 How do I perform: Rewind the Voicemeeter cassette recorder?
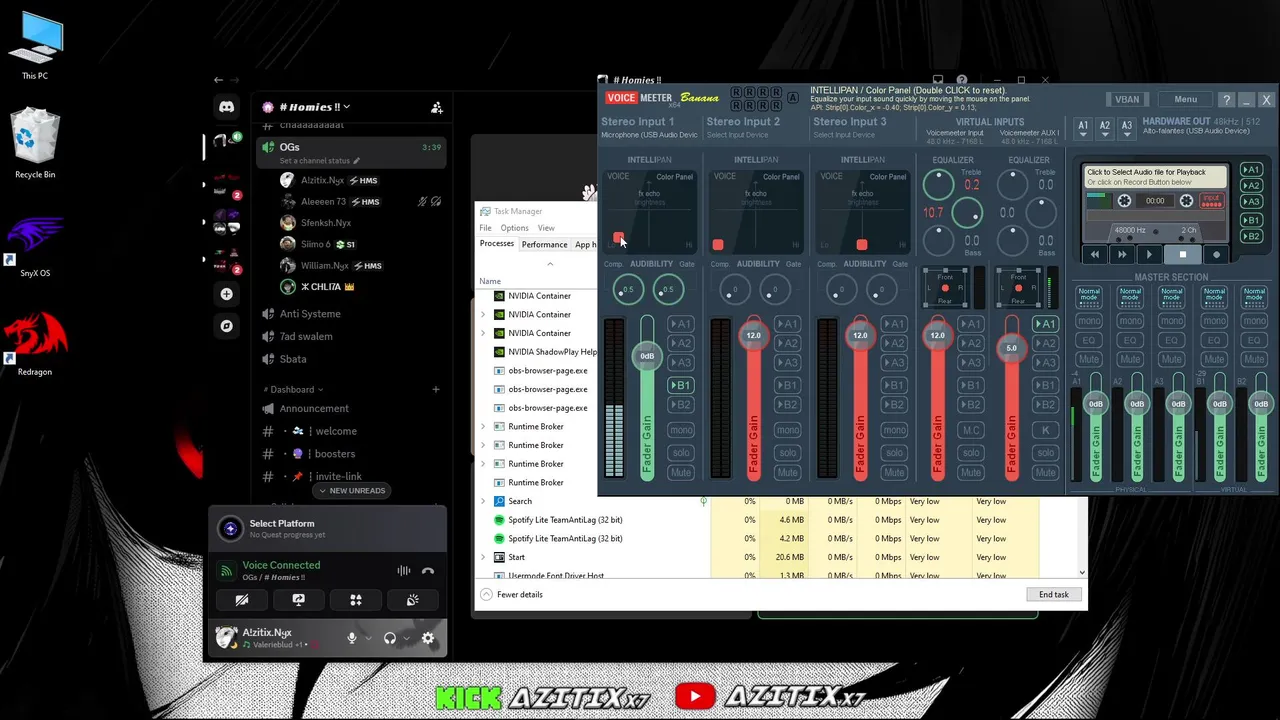tap(1095, 254)
